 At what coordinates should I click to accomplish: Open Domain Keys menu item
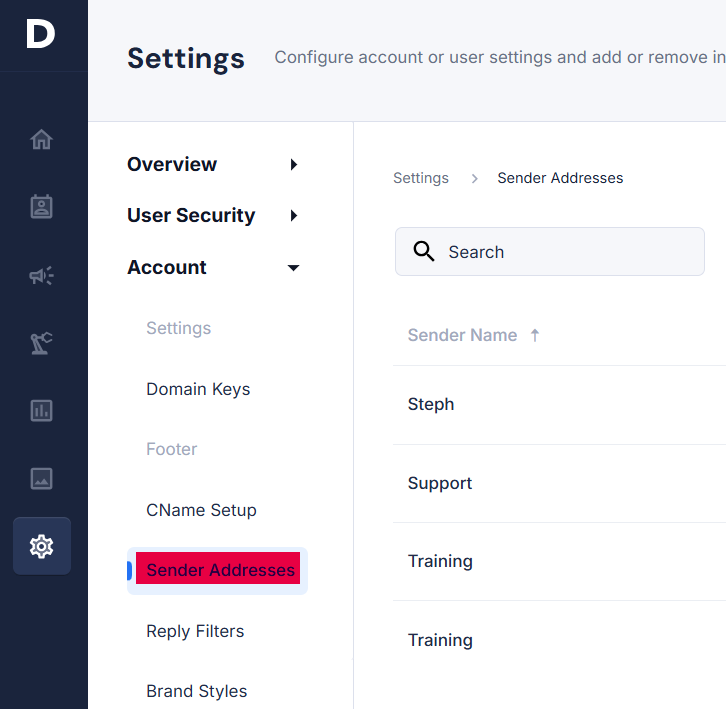click(x=198, y=389)
